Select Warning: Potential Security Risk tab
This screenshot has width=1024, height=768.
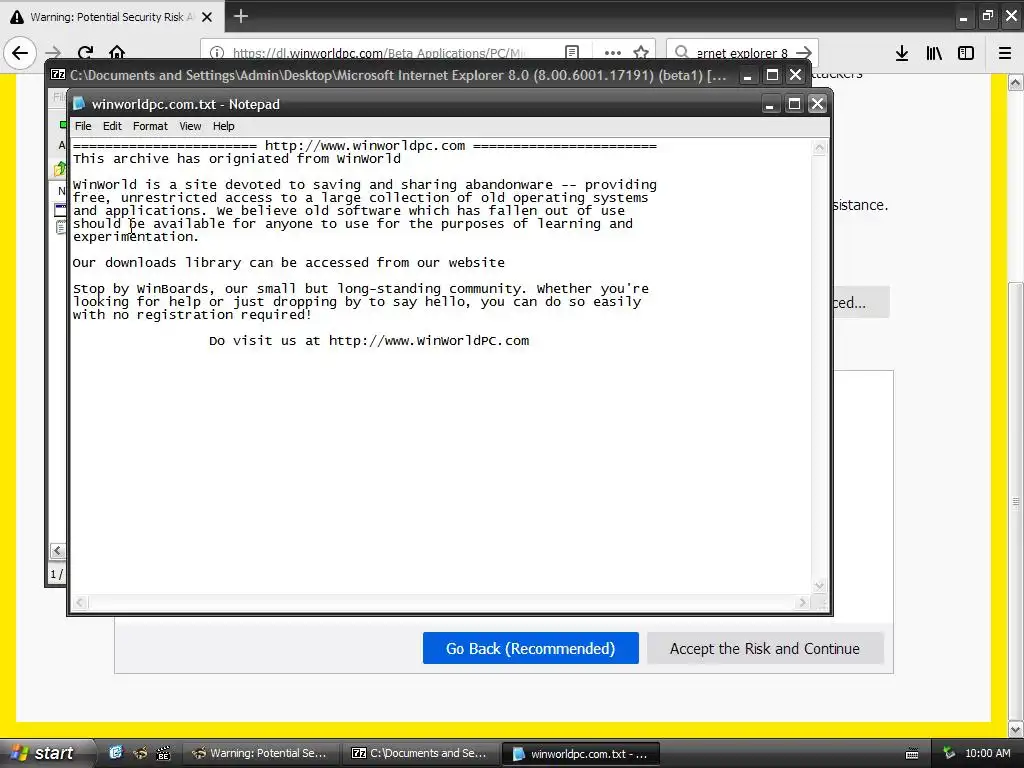112,16
